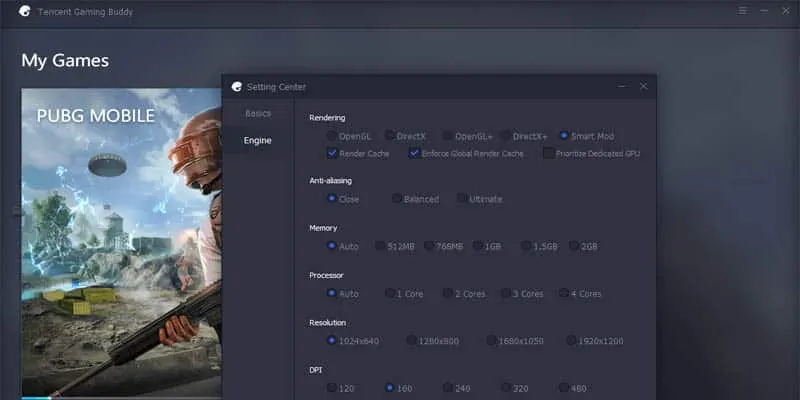Click the Memory section label
The width and height of the screenshot is (800, 400).
(x=323, y=228)
